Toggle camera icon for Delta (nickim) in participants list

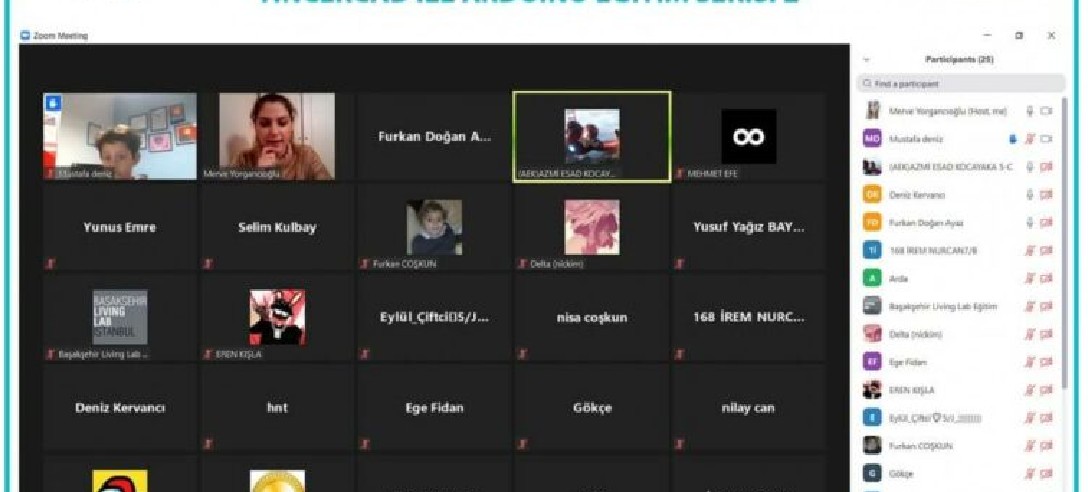pos(1047,334)
